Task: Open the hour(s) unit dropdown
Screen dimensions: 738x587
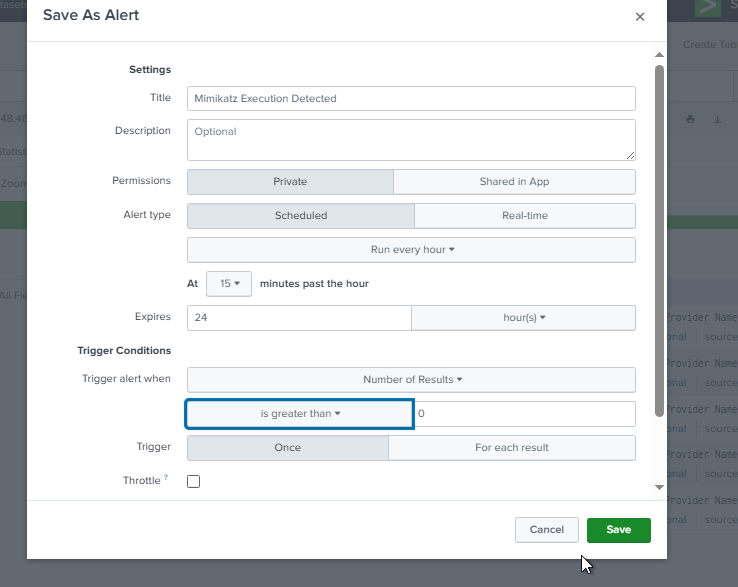Action: pyautogui.click(x=523, y=318)
